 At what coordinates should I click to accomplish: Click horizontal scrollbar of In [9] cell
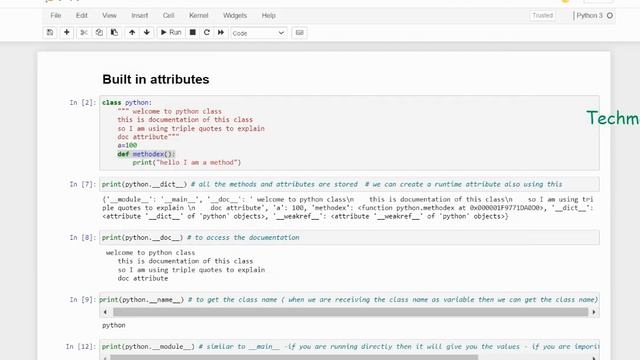click(350, 312)
